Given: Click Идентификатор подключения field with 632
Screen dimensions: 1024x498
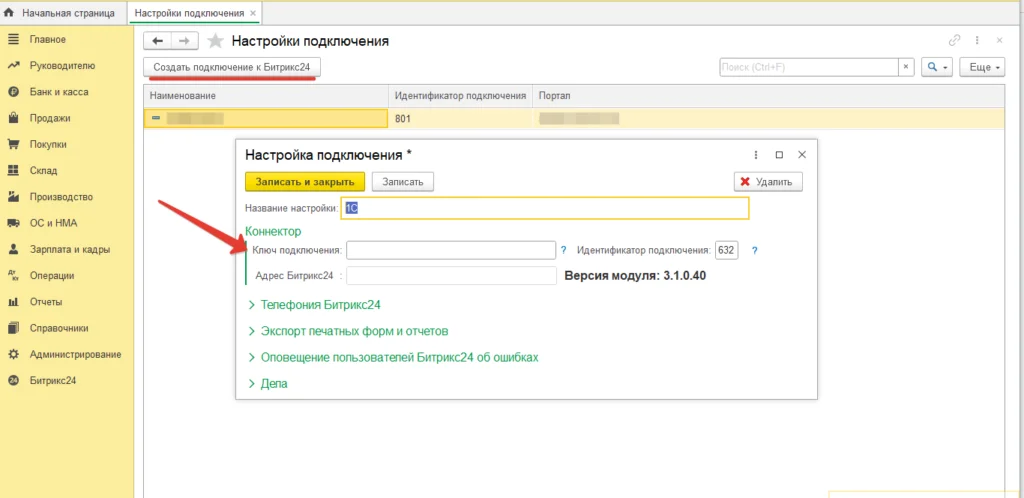Looking at the screenshot, I should pos(727,250).
